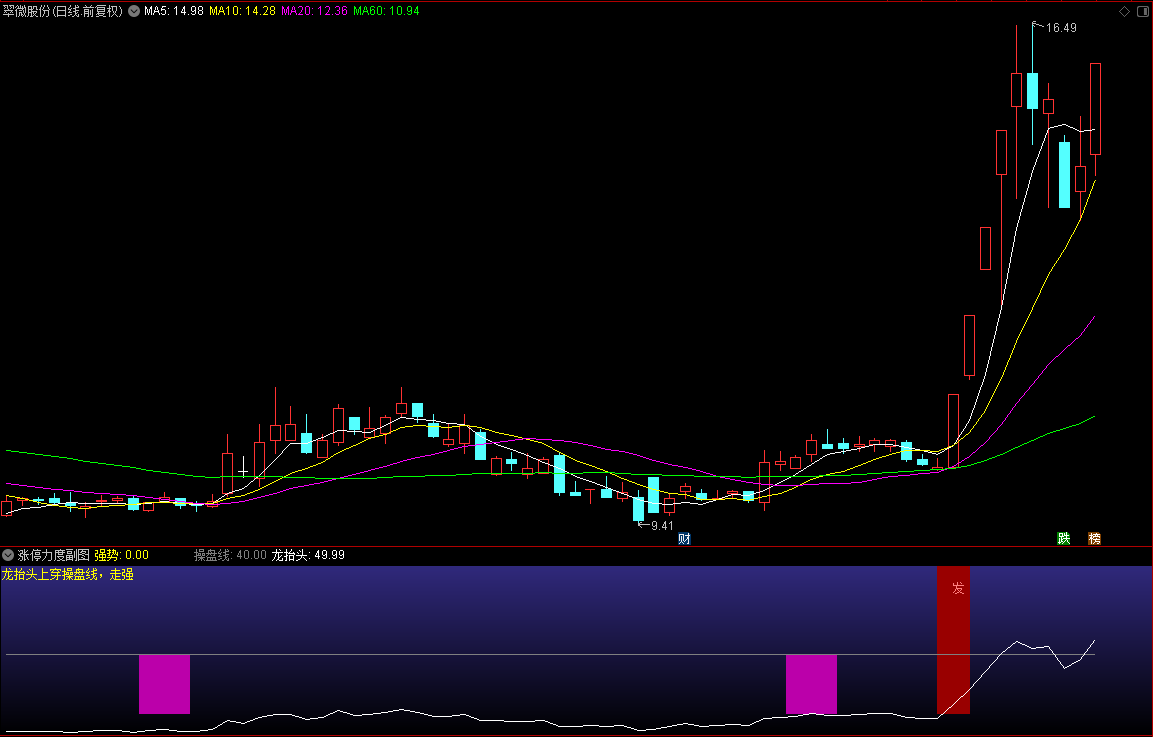Click the 9.41 low price label

[x=662, y=526]
